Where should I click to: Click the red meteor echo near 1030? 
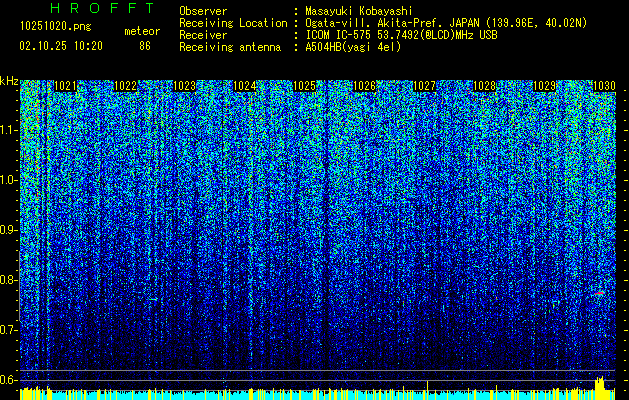(599, 294)
